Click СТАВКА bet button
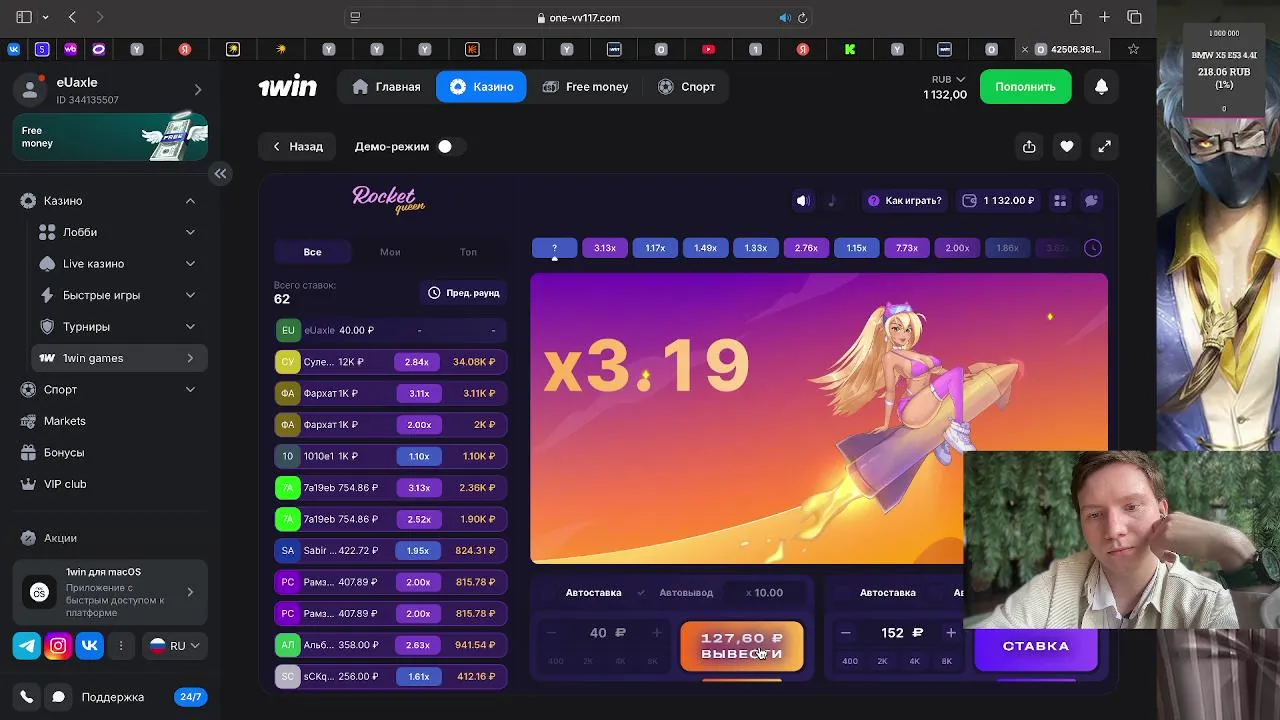This screenshot has height=720, width=1280. (x=1036, y=646)
